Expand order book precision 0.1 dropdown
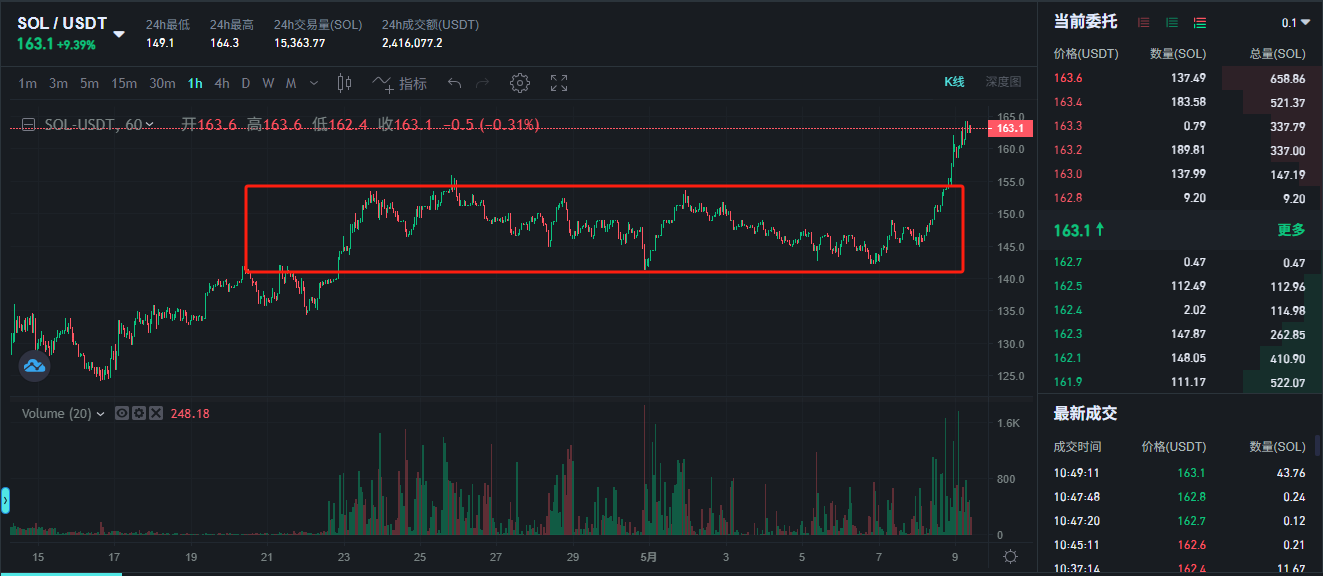The image size is (1323, 576). coord(1296,22)
